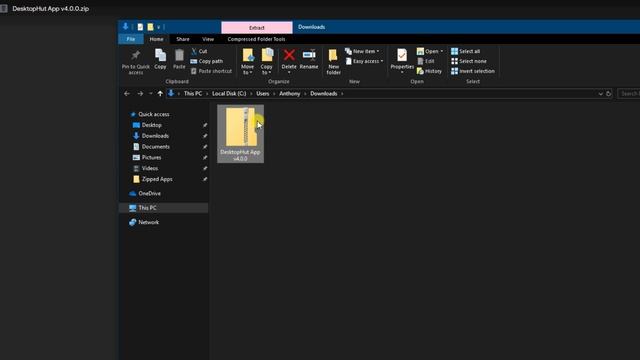Open Documents in navigation pane
This screenshot has height=360, width=640.
156,147
